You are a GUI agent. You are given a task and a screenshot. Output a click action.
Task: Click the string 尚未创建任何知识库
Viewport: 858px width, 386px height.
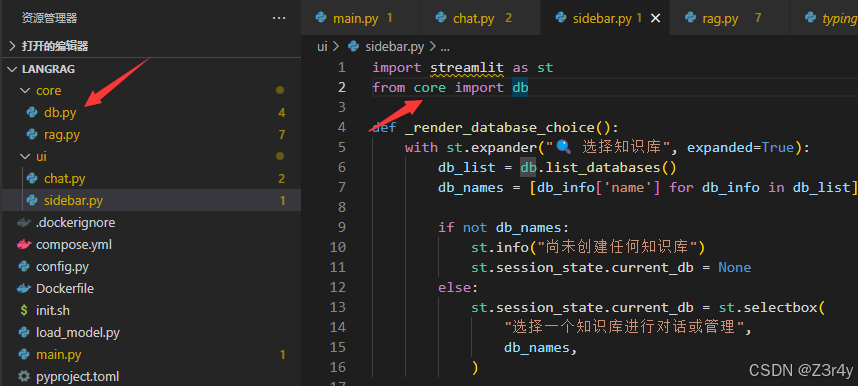[x=617, y=247]
